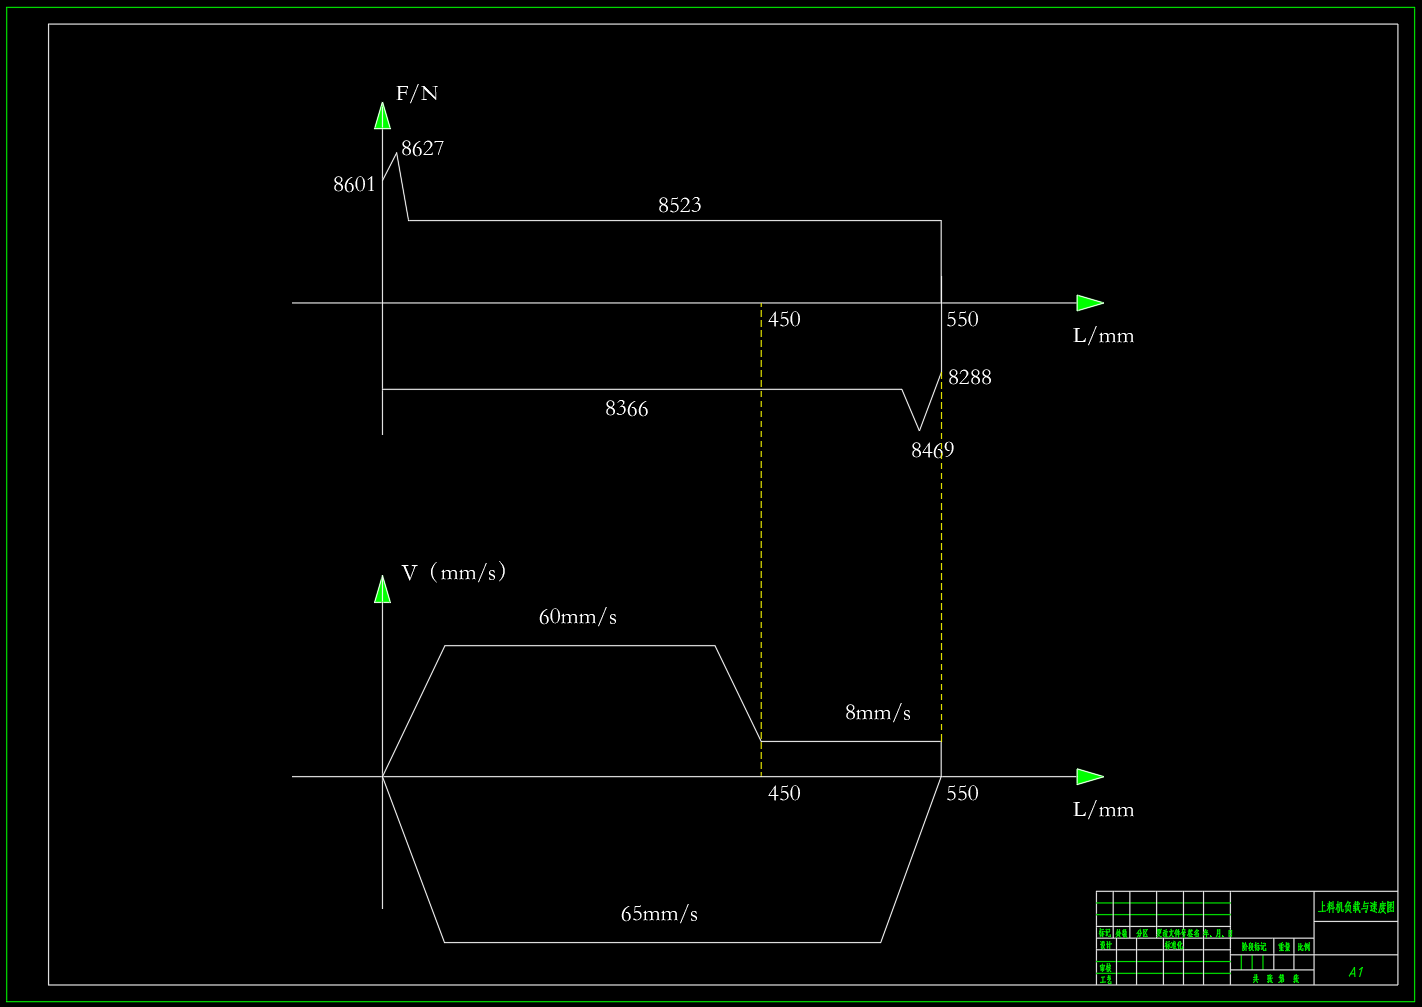Click 550 label on the velocity chart
This screenshot has width=1422, height=1007.
(x=962, y=793)
